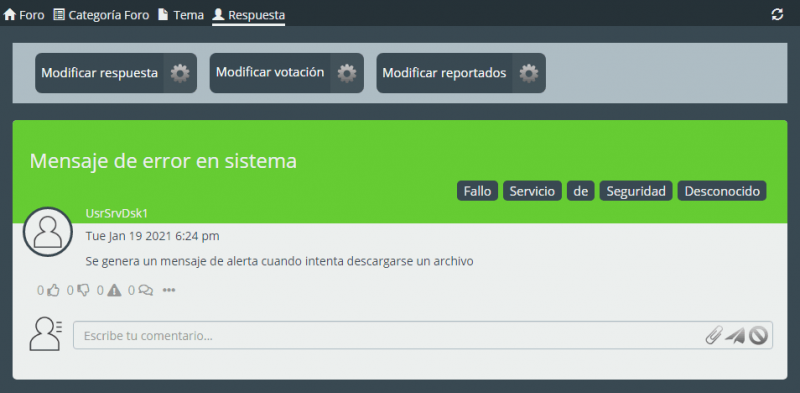Image resolution: width=800 pixels, height=393 pixels.
Task: Click the refresh icon in top bar
Action: point(777,15)
